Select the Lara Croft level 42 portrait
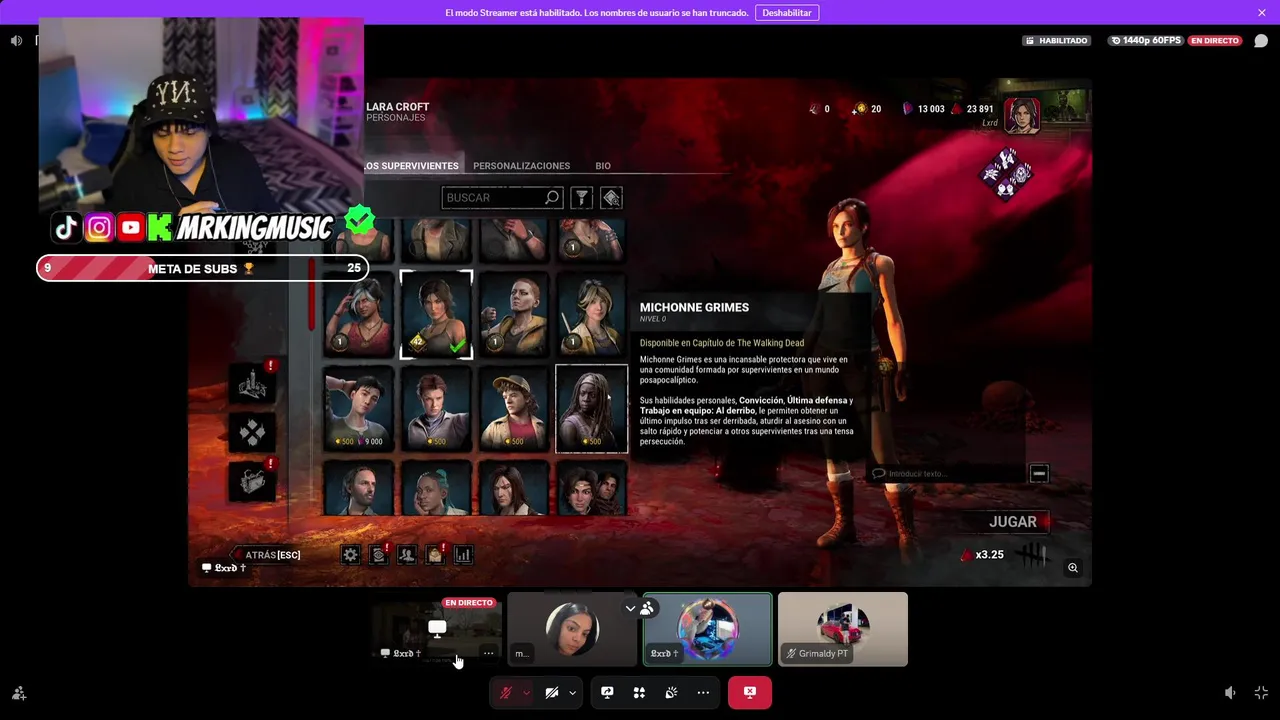This screenshot has width=1280, height=720. (436, 314)
